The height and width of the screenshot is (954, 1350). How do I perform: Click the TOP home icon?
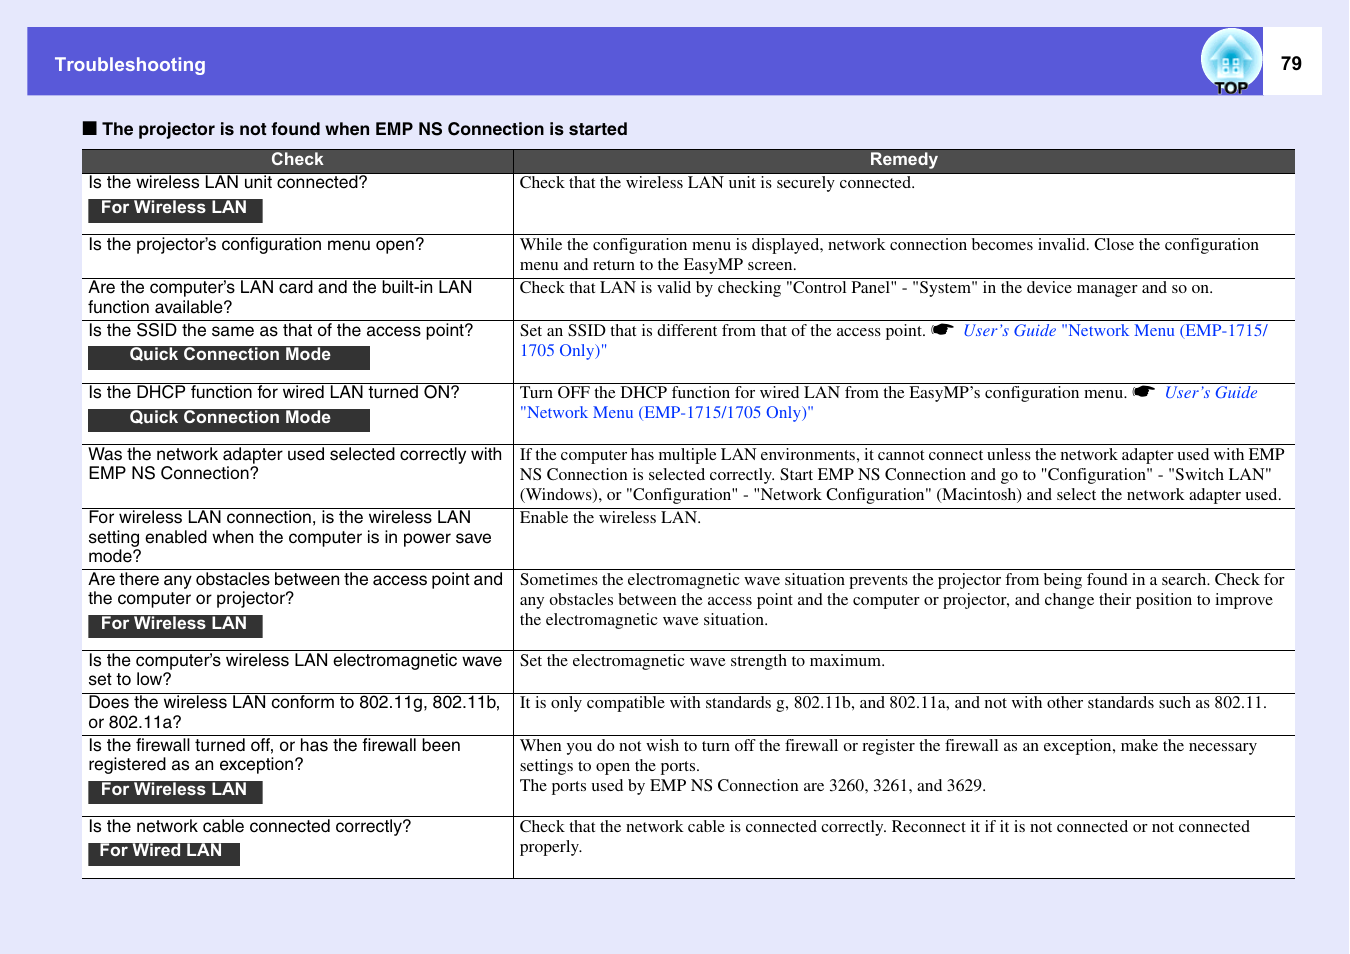click(x=1231, y=62)
